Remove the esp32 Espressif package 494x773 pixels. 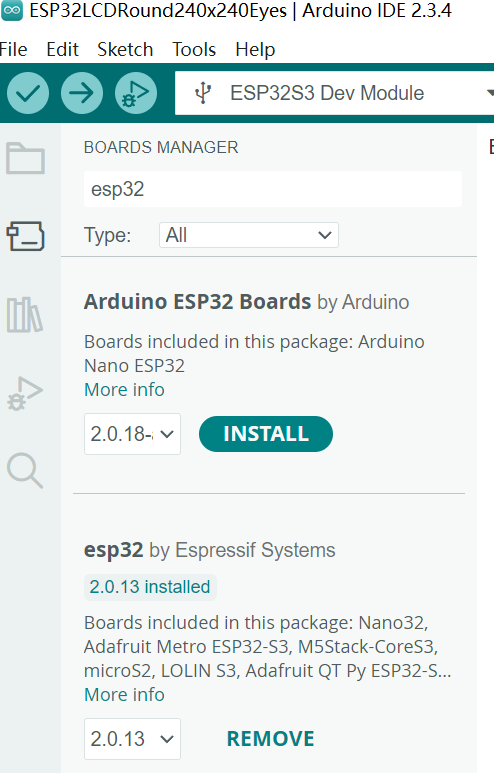click(x=270, y=738)
